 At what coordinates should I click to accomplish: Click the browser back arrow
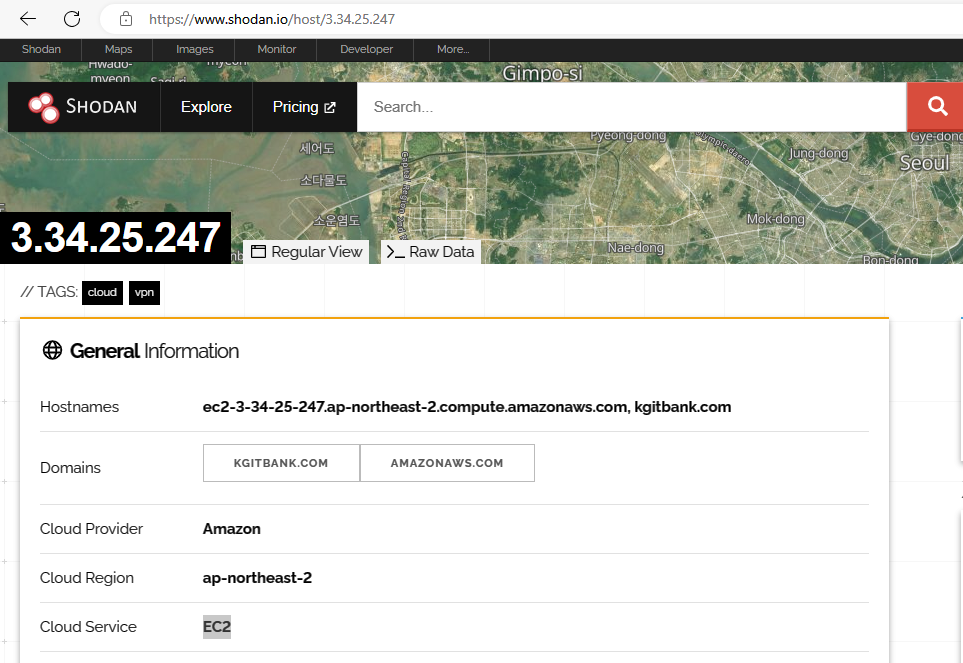[x=28, y=19]
